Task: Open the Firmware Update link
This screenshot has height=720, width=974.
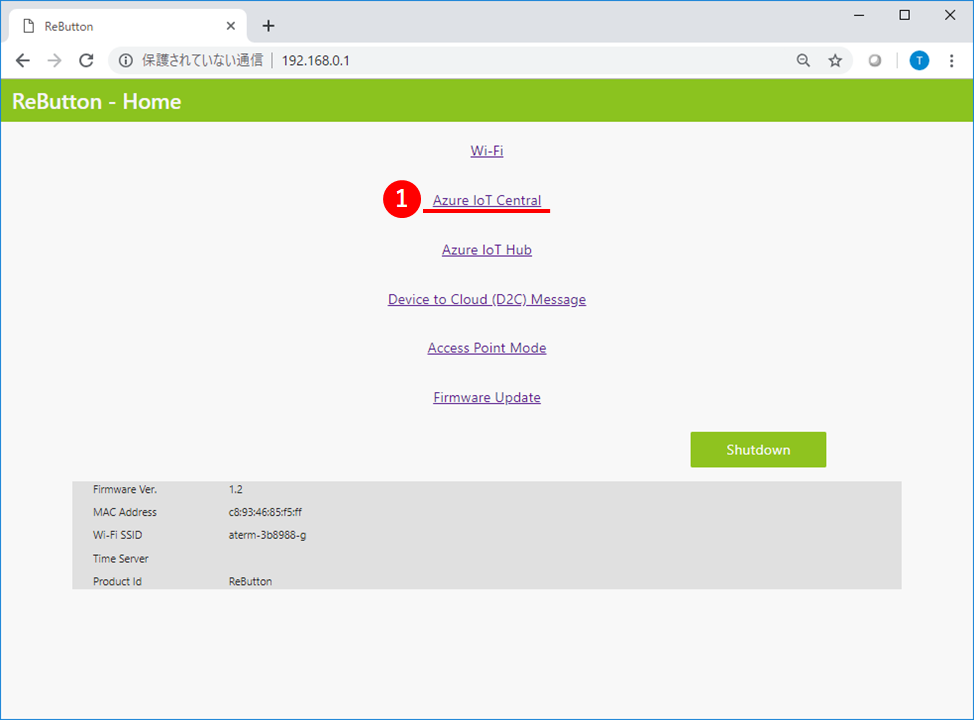Action: click(486, 398)
